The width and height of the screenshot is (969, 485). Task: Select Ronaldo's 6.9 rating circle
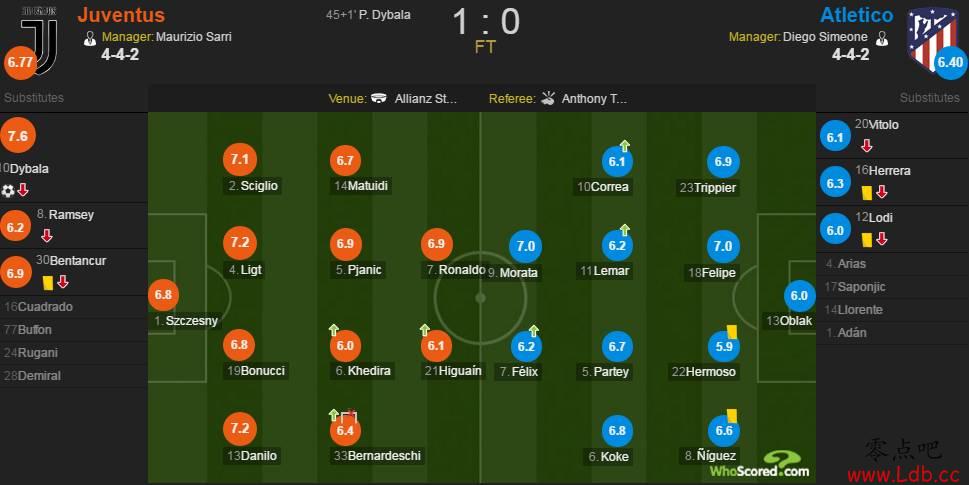point(436,244)
